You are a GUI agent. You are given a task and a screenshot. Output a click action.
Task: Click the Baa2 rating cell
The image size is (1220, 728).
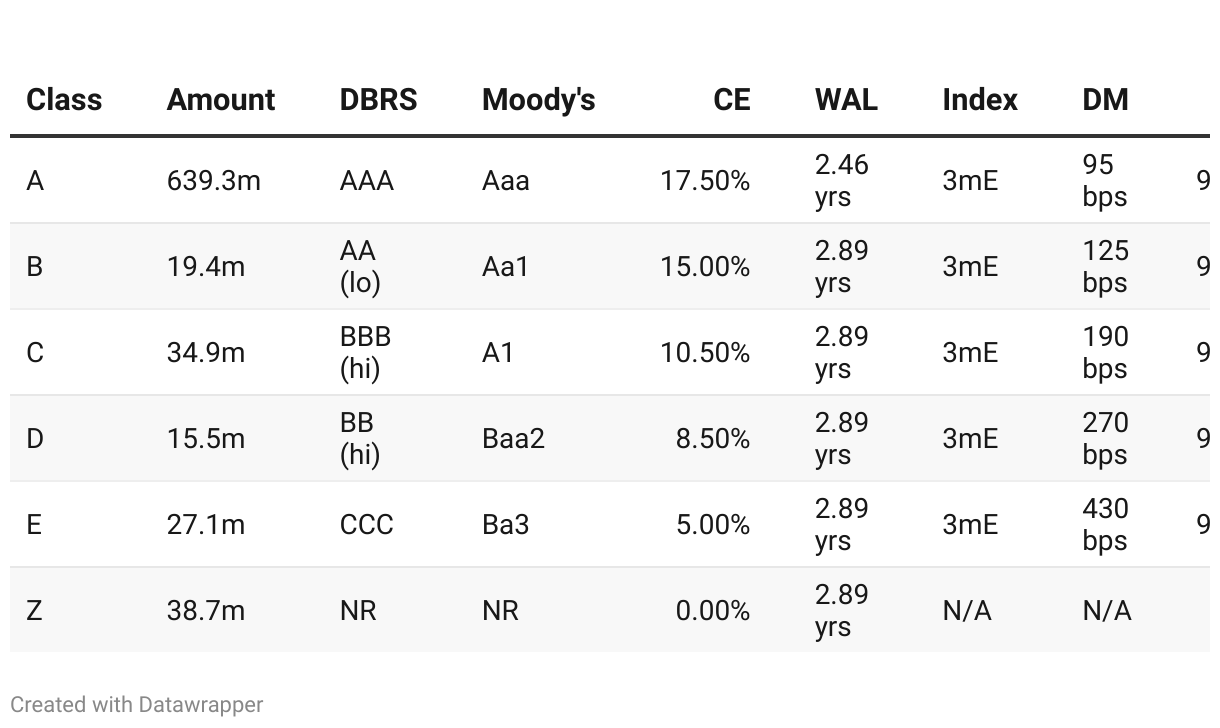coord(513,439)
